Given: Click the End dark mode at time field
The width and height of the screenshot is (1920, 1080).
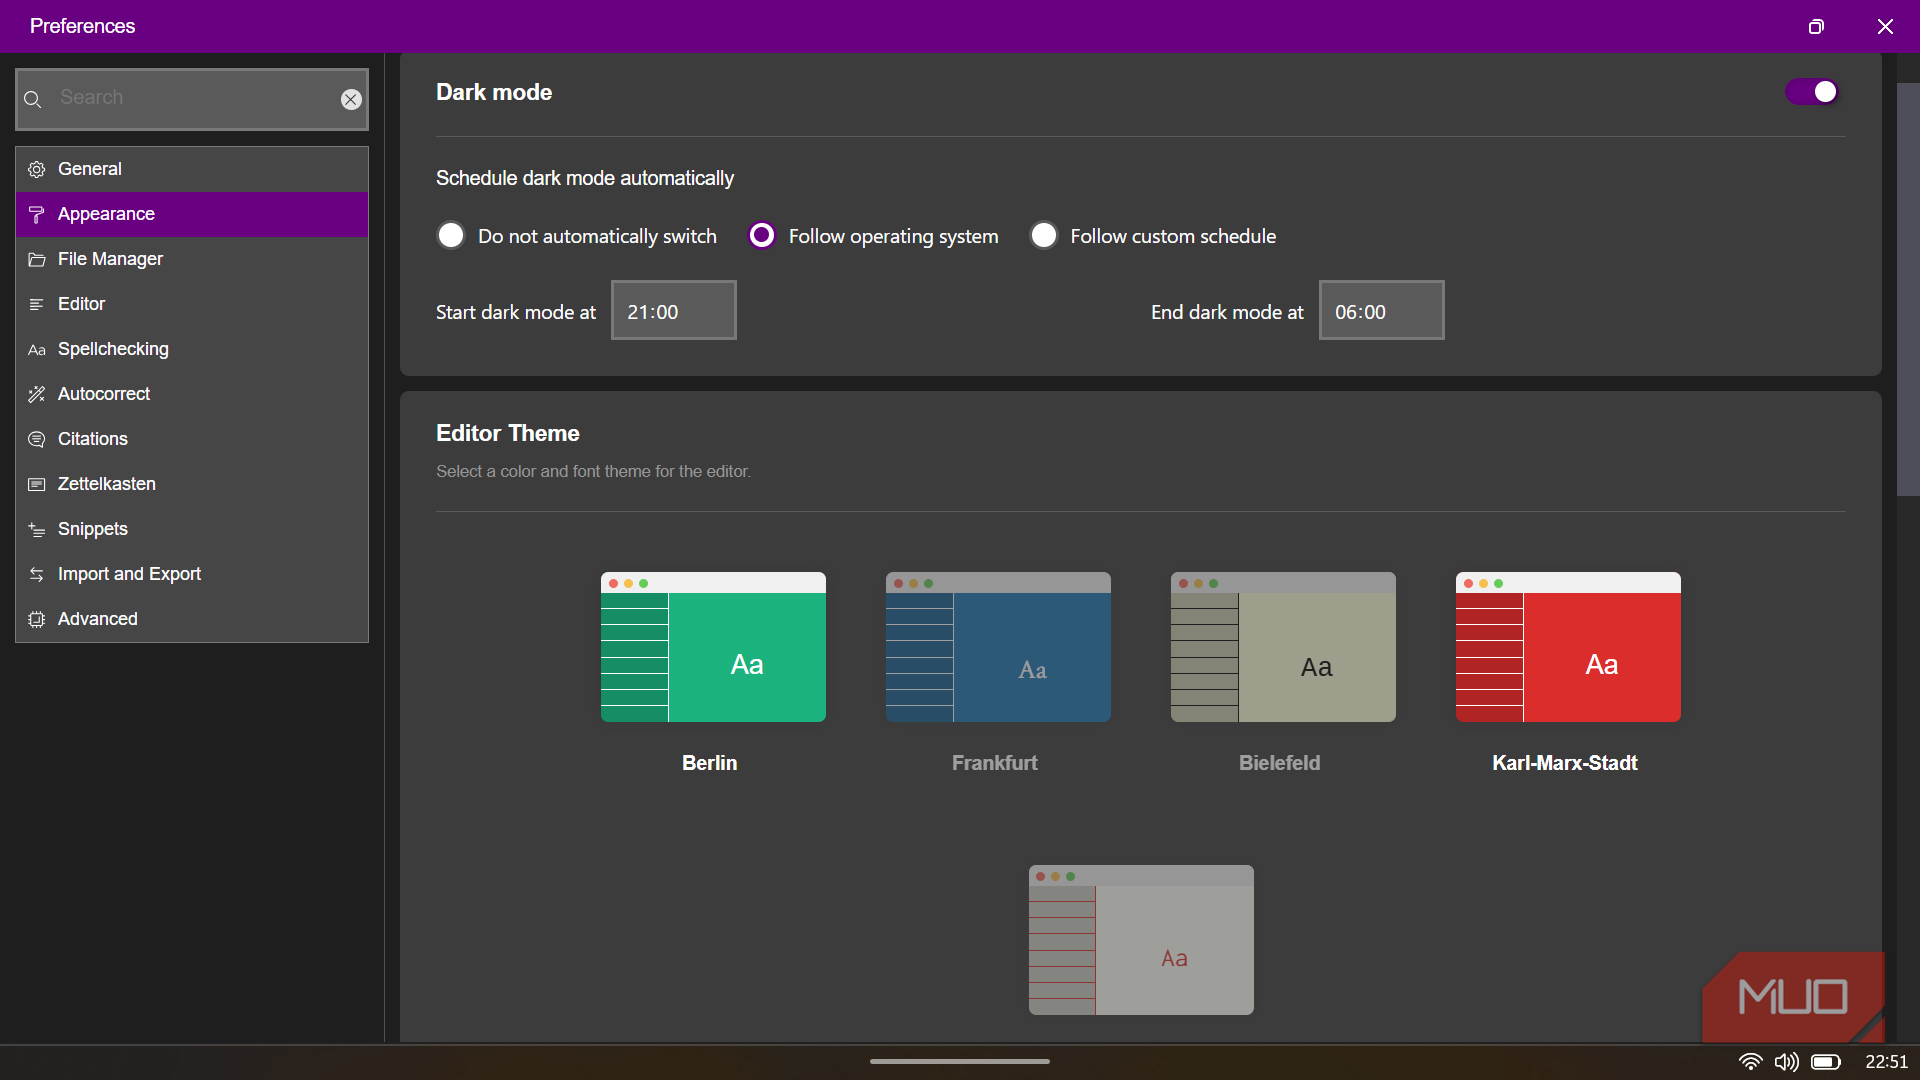Looking at the screenshot, I should pos(1382,311).
